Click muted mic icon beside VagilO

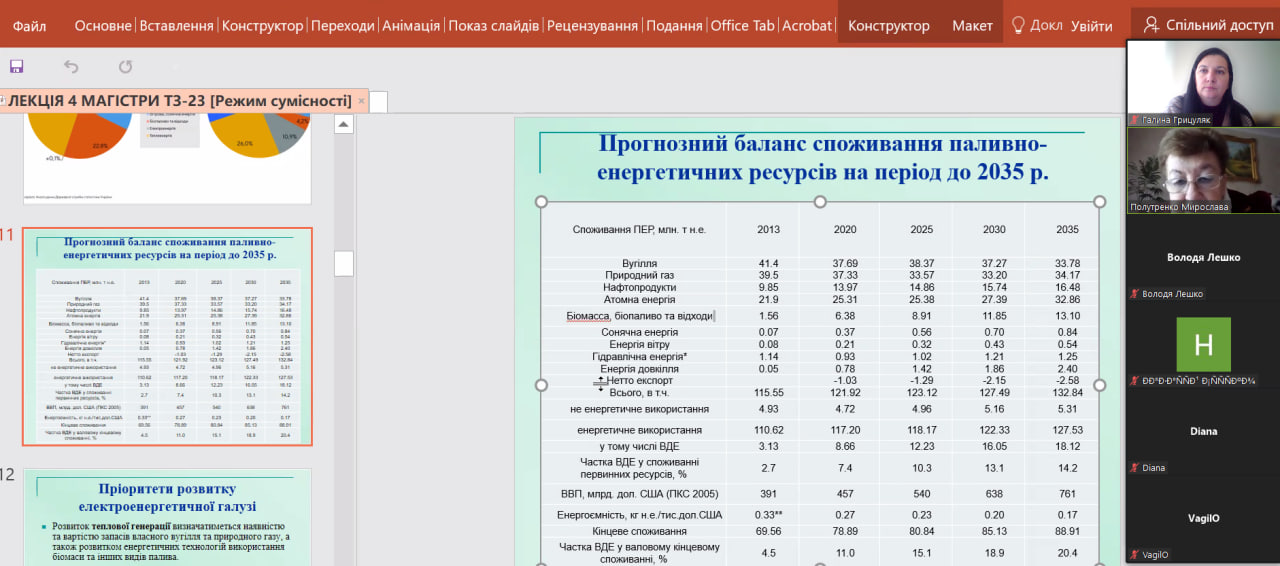[x=1135, y=555]
